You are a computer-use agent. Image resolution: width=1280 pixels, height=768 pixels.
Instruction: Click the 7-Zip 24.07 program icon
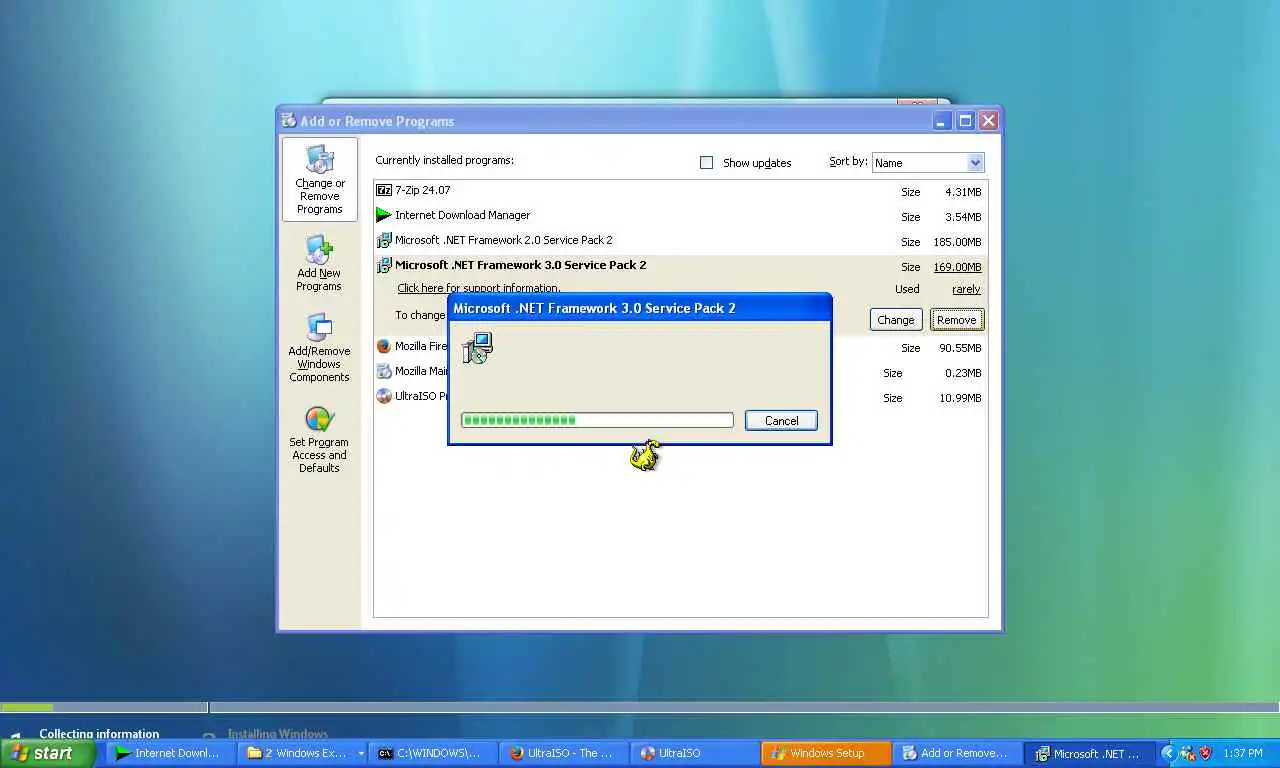coord(384,190)
